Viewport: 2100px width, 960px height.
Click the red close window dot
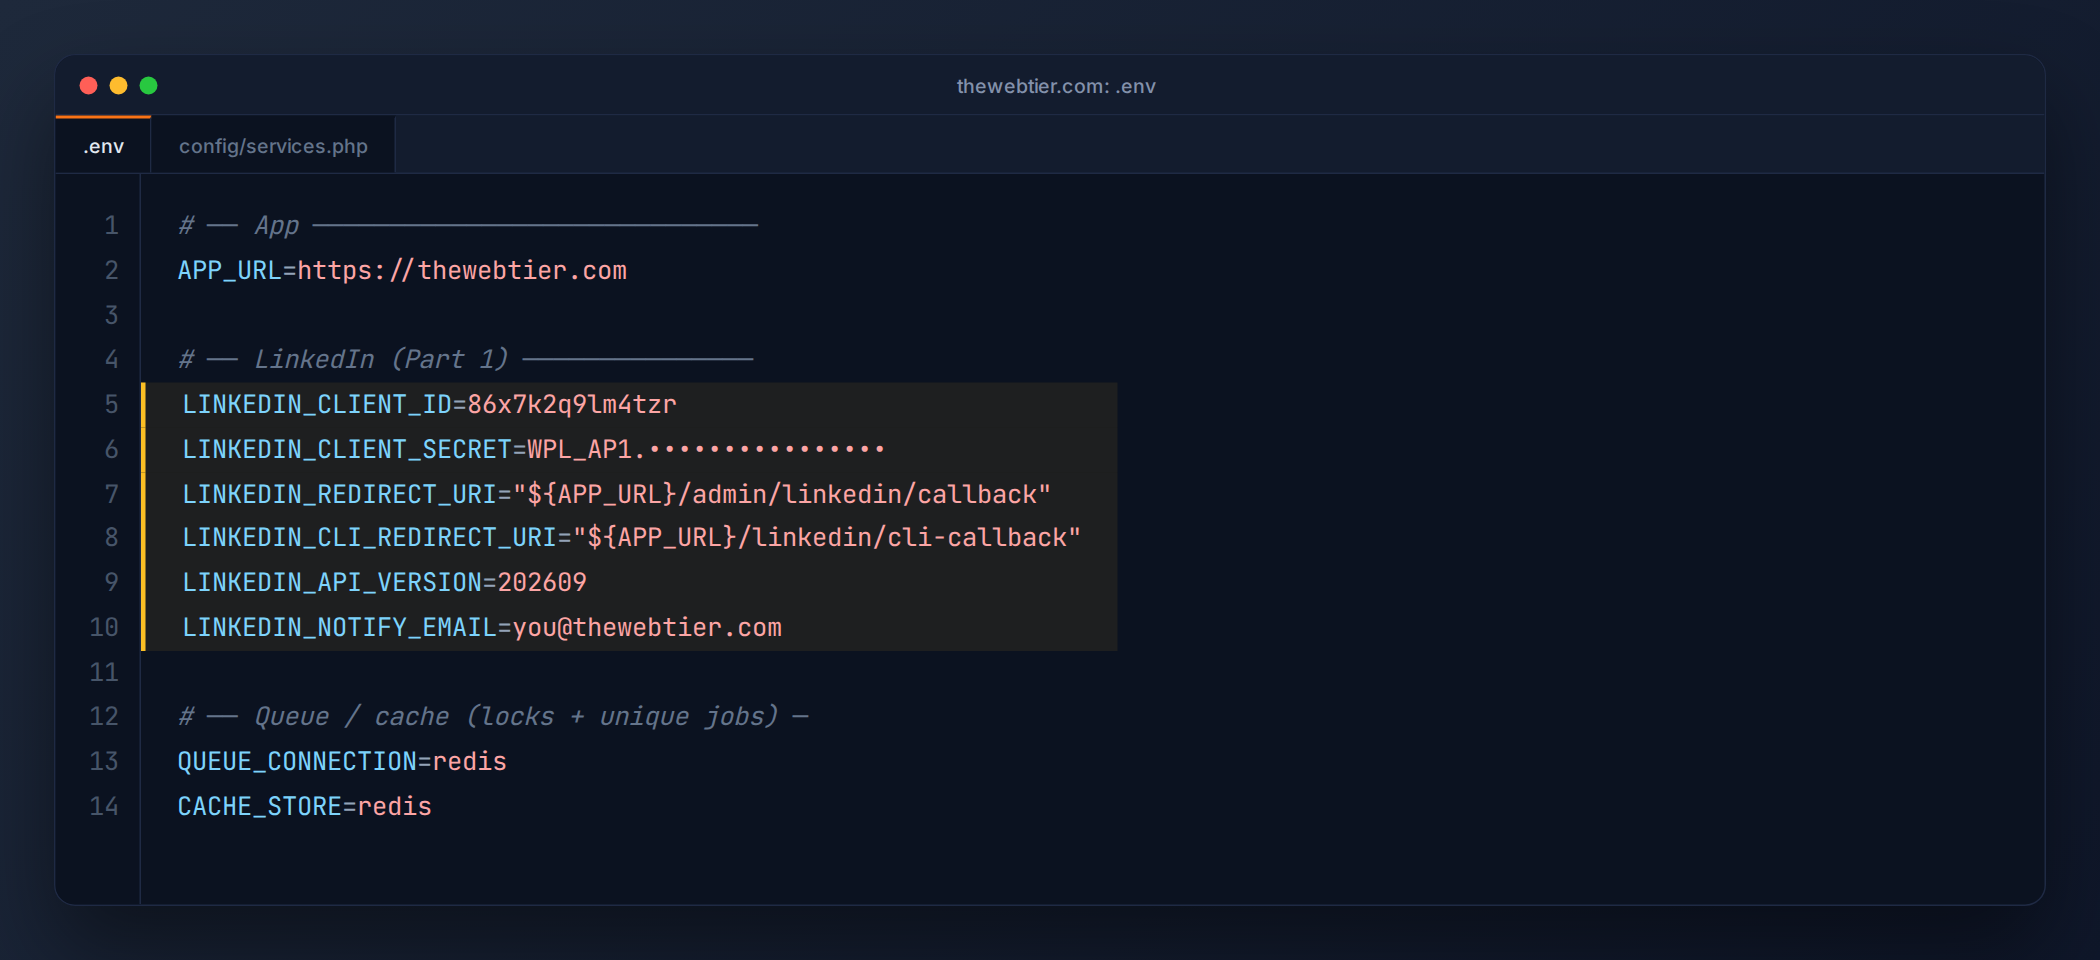88,86
